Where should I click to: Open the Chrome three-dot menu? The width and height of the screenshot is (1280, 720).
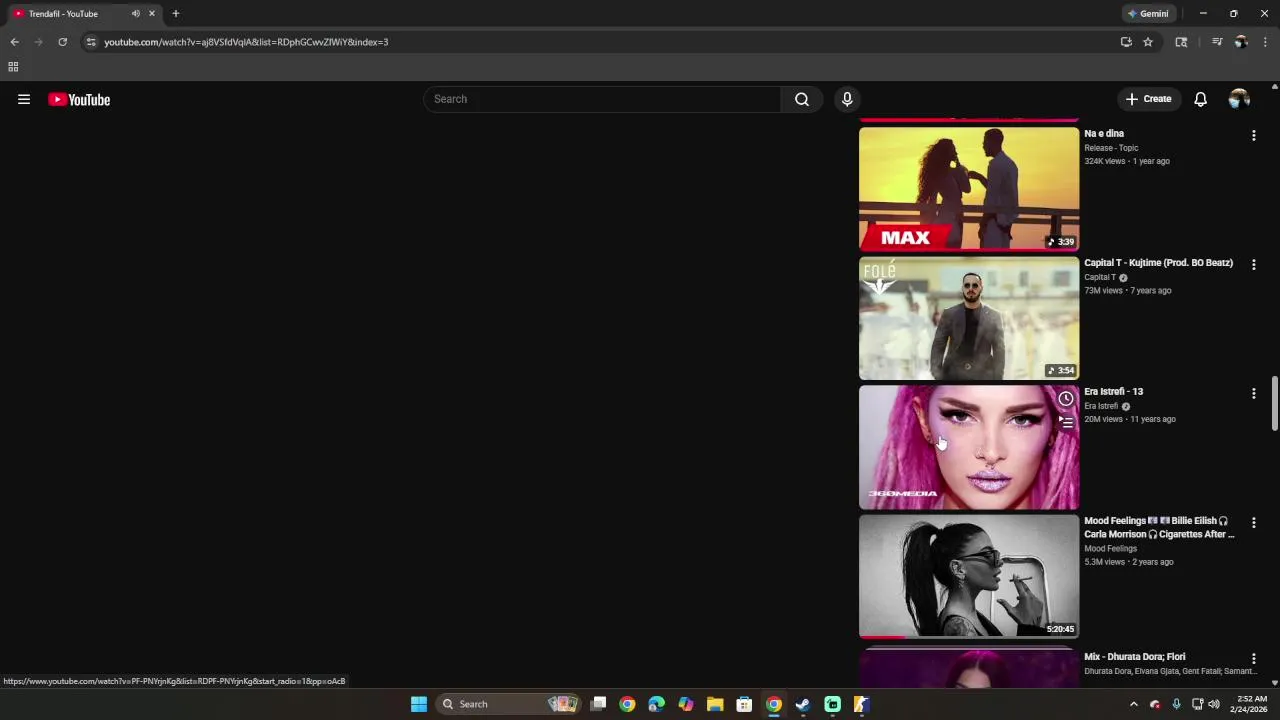click(1265, 42)
